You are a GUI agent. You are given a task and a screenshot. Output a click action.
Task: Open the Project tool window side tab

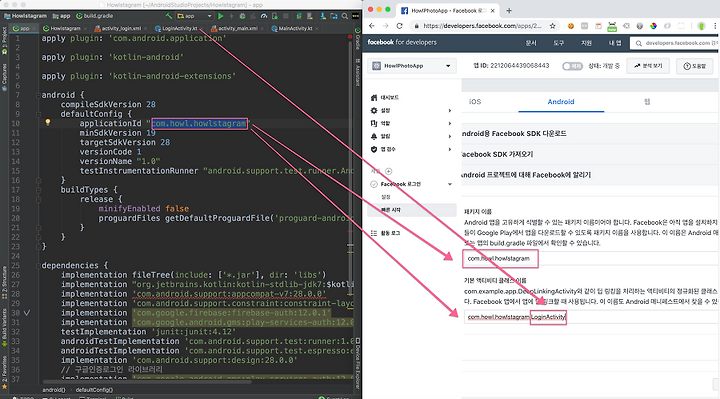point(4,41)
